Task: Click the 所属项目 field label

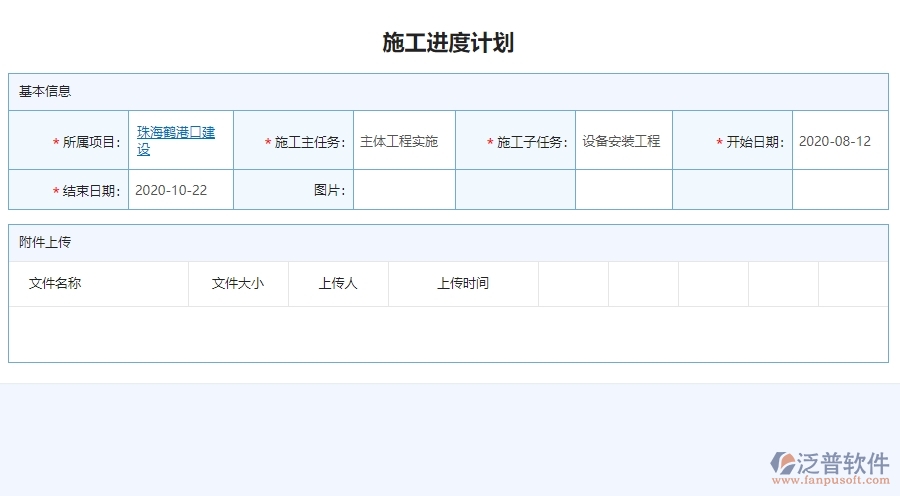Action: tap(90, 142)
